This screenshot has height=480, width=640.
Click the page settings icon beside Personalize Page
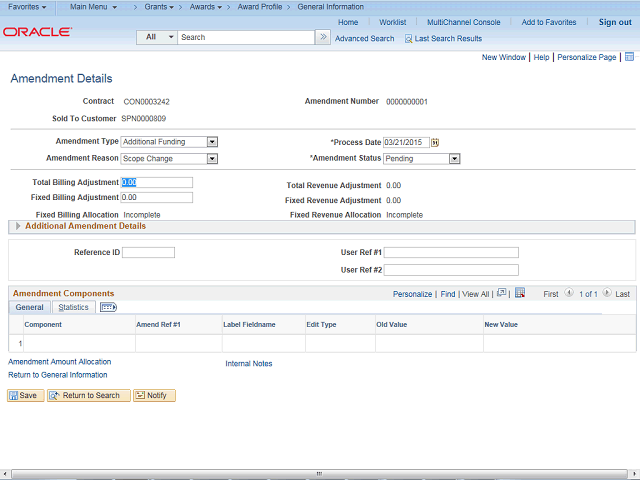click(629, 58)
